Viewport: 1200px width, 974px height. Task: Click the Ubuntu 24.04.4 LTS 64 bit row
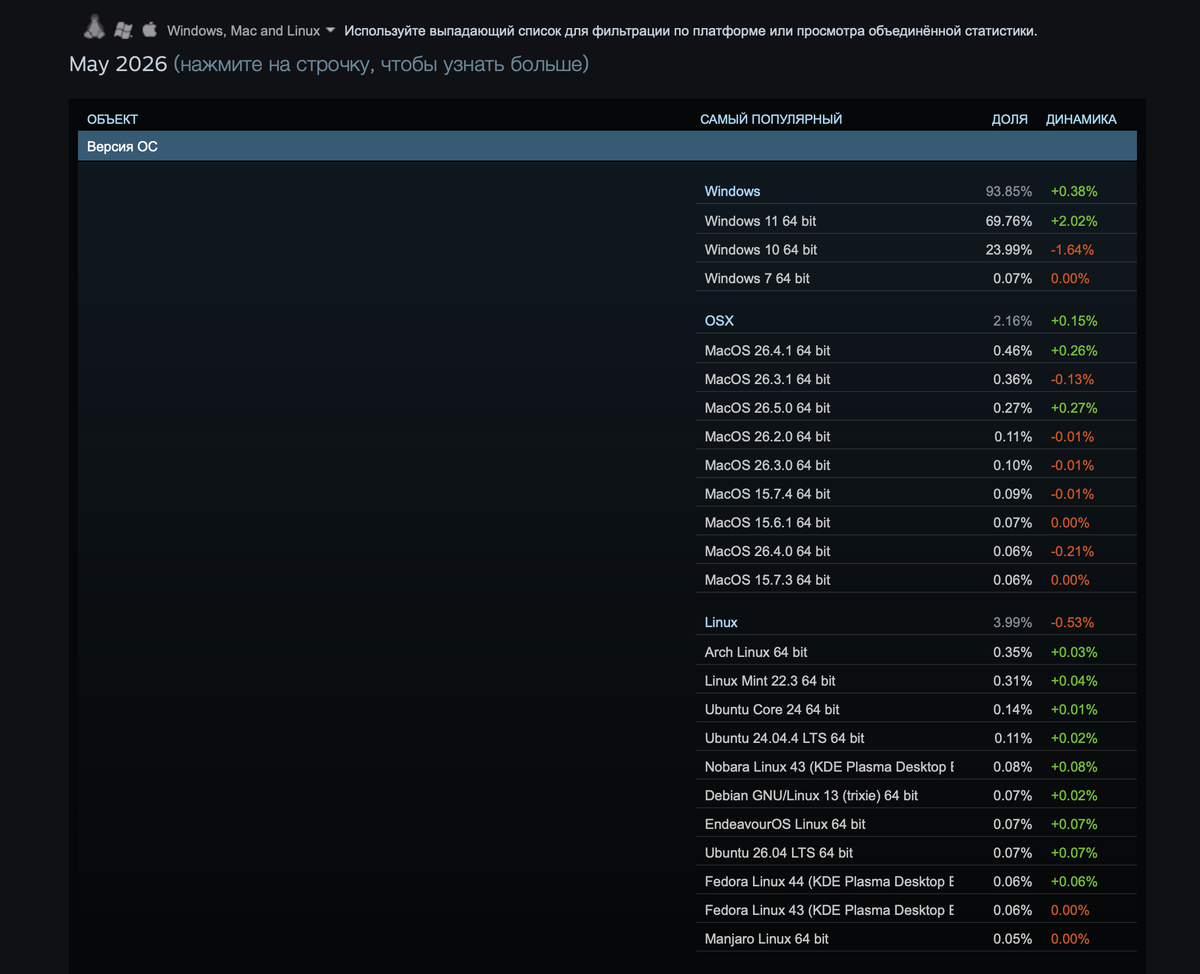[x=916, y=738]
